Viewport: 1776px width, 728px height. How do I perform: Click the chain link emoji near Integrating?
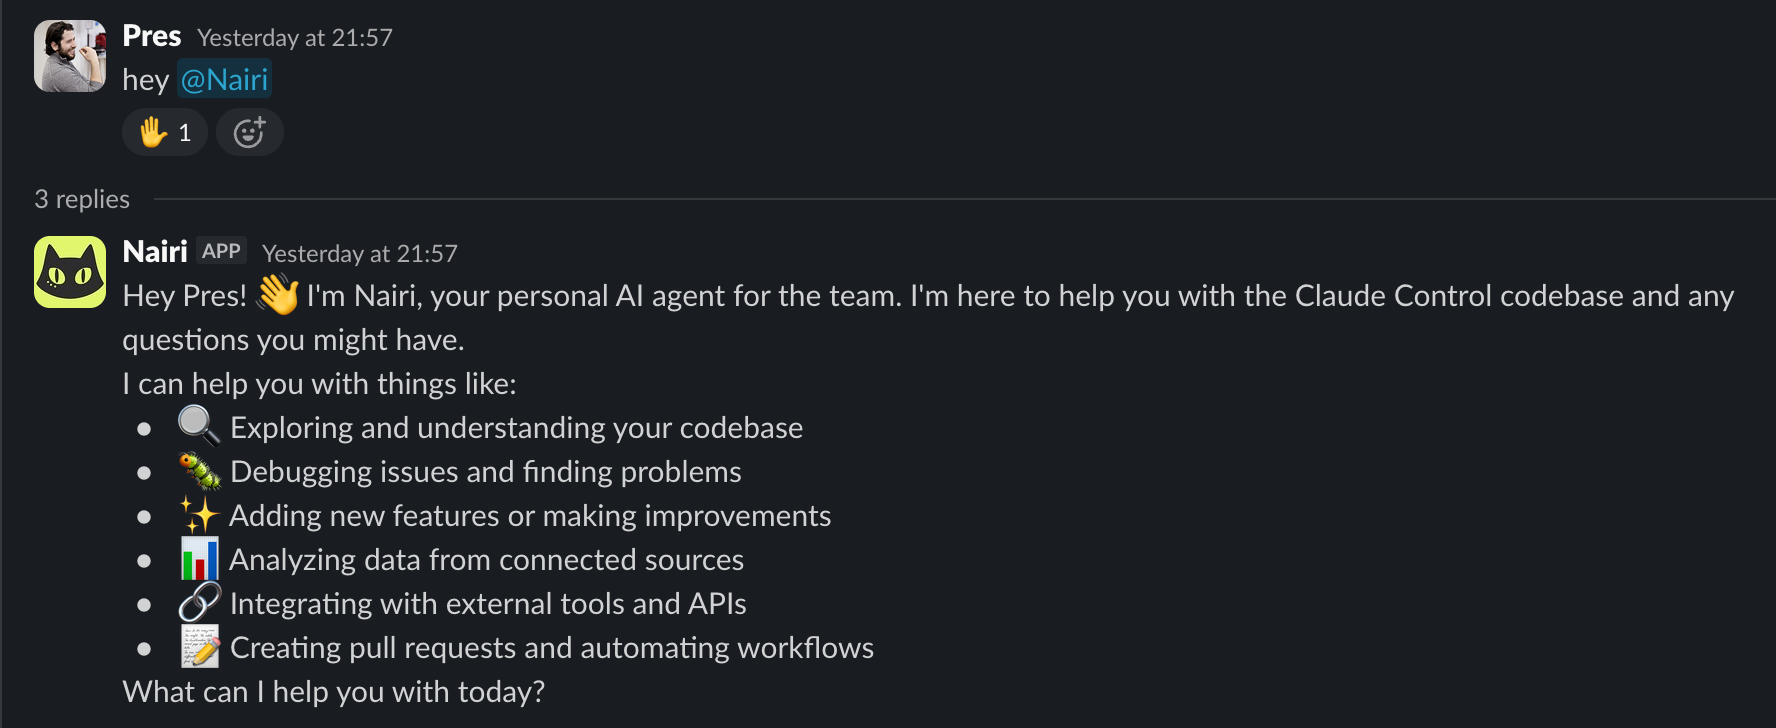tap(199, 603)
